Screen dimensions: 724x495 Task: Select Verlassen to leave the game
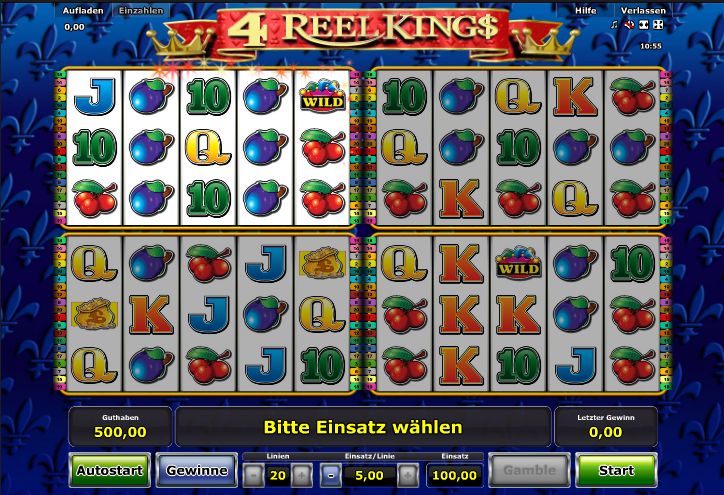[x=643, y=10]
